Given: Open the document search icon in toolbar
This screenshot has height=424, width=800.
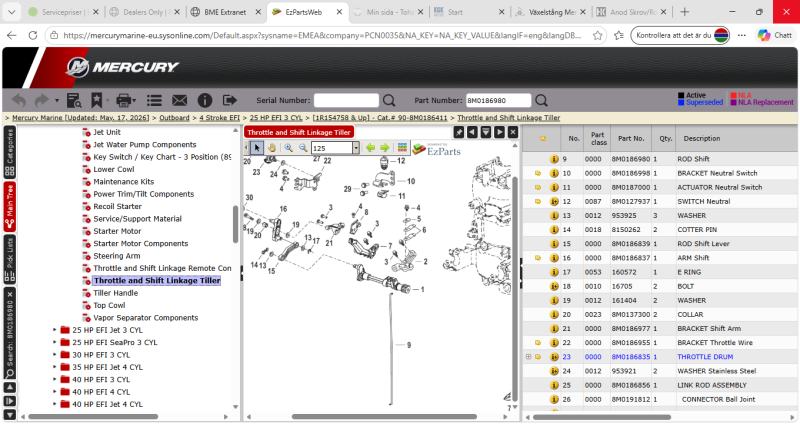Looking at the screenshot, I should point(74,101).
